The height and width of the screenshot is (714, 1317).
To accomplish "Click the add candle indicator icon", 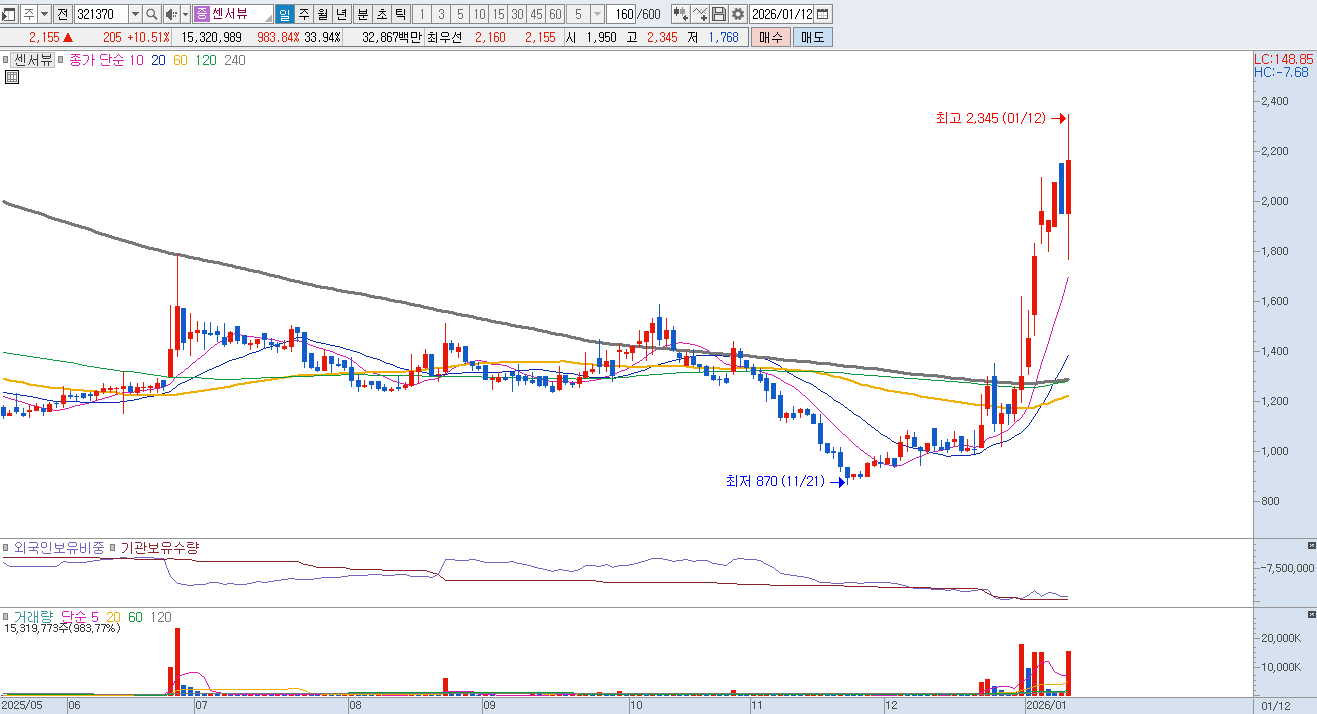I will (680, 14).
